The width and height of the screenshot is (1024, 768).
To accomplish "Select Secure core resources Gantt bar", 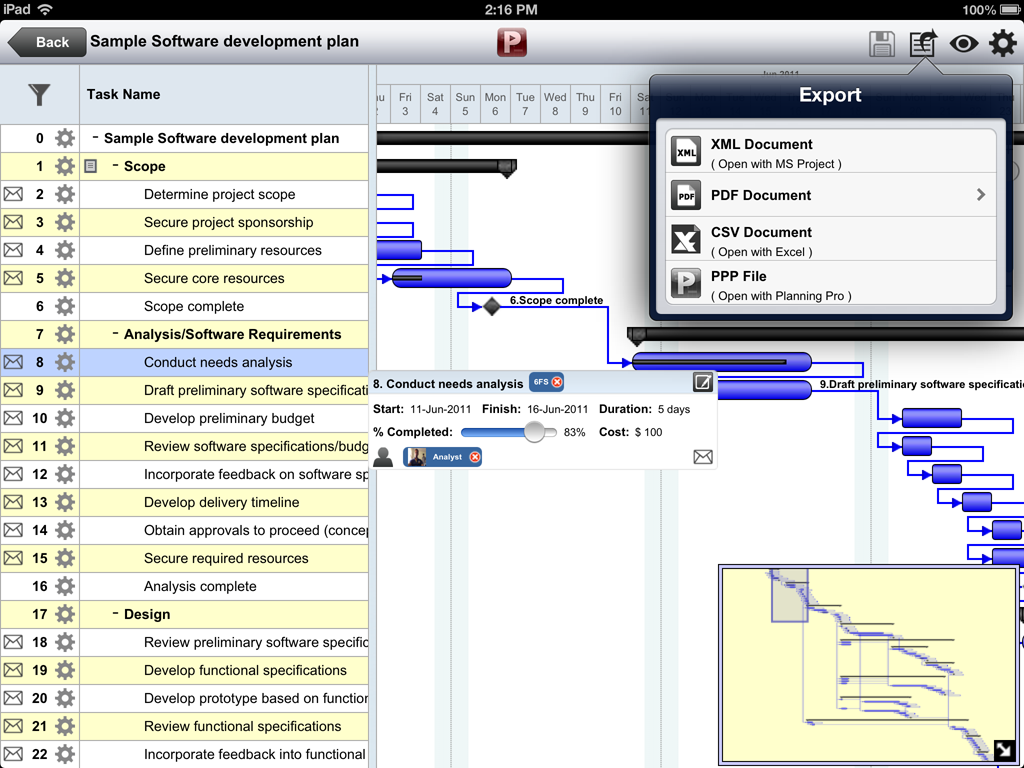I will click(x=451, y=278).
